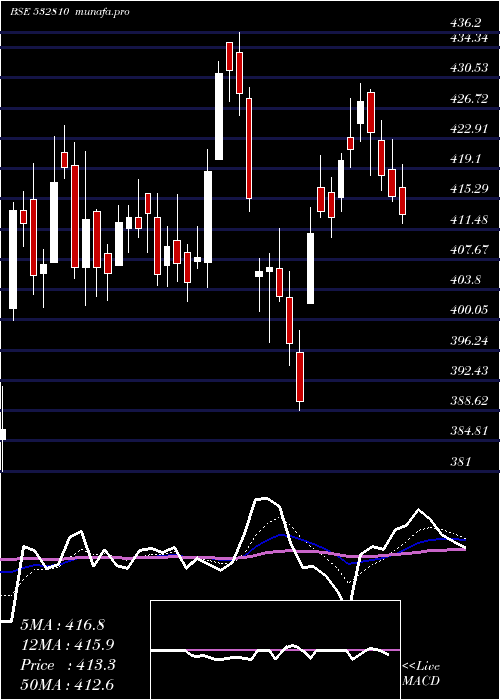The image size is (500, 700).
Task: Select the Price : 413.3 readout
Action: click(68, 665)
